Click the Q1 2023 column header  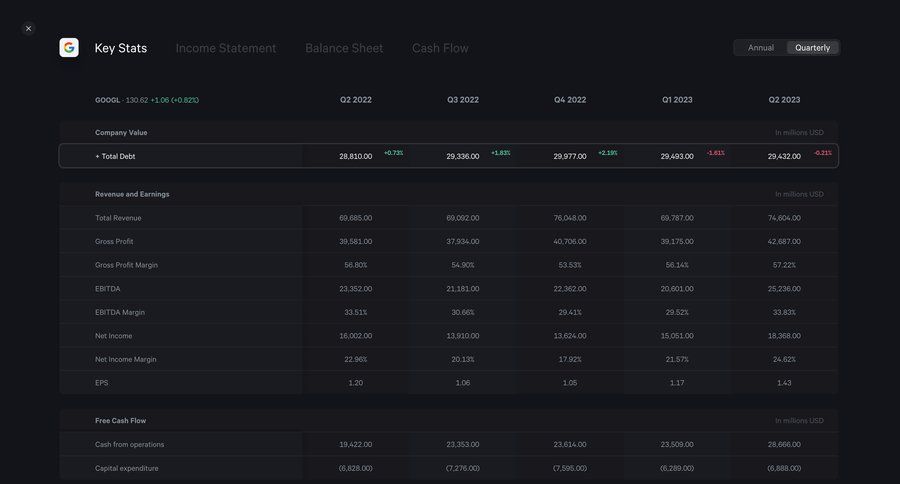point(677,100)
